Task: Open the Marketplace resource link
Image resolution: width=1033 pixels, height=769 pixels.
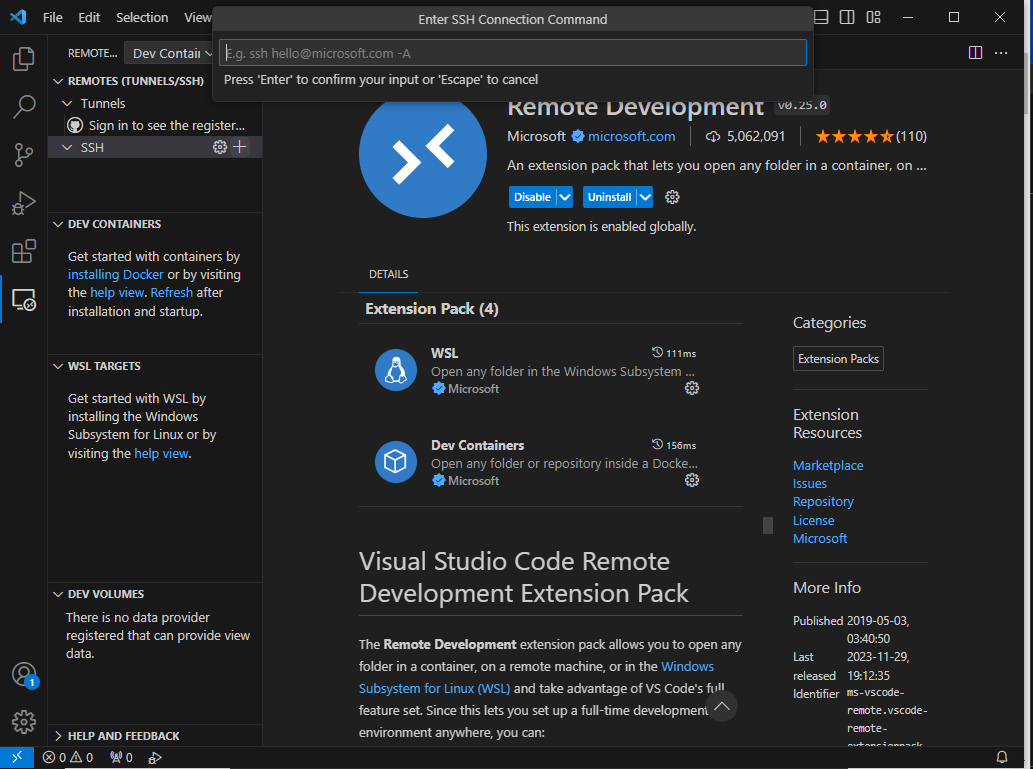Action: [828, 465]
